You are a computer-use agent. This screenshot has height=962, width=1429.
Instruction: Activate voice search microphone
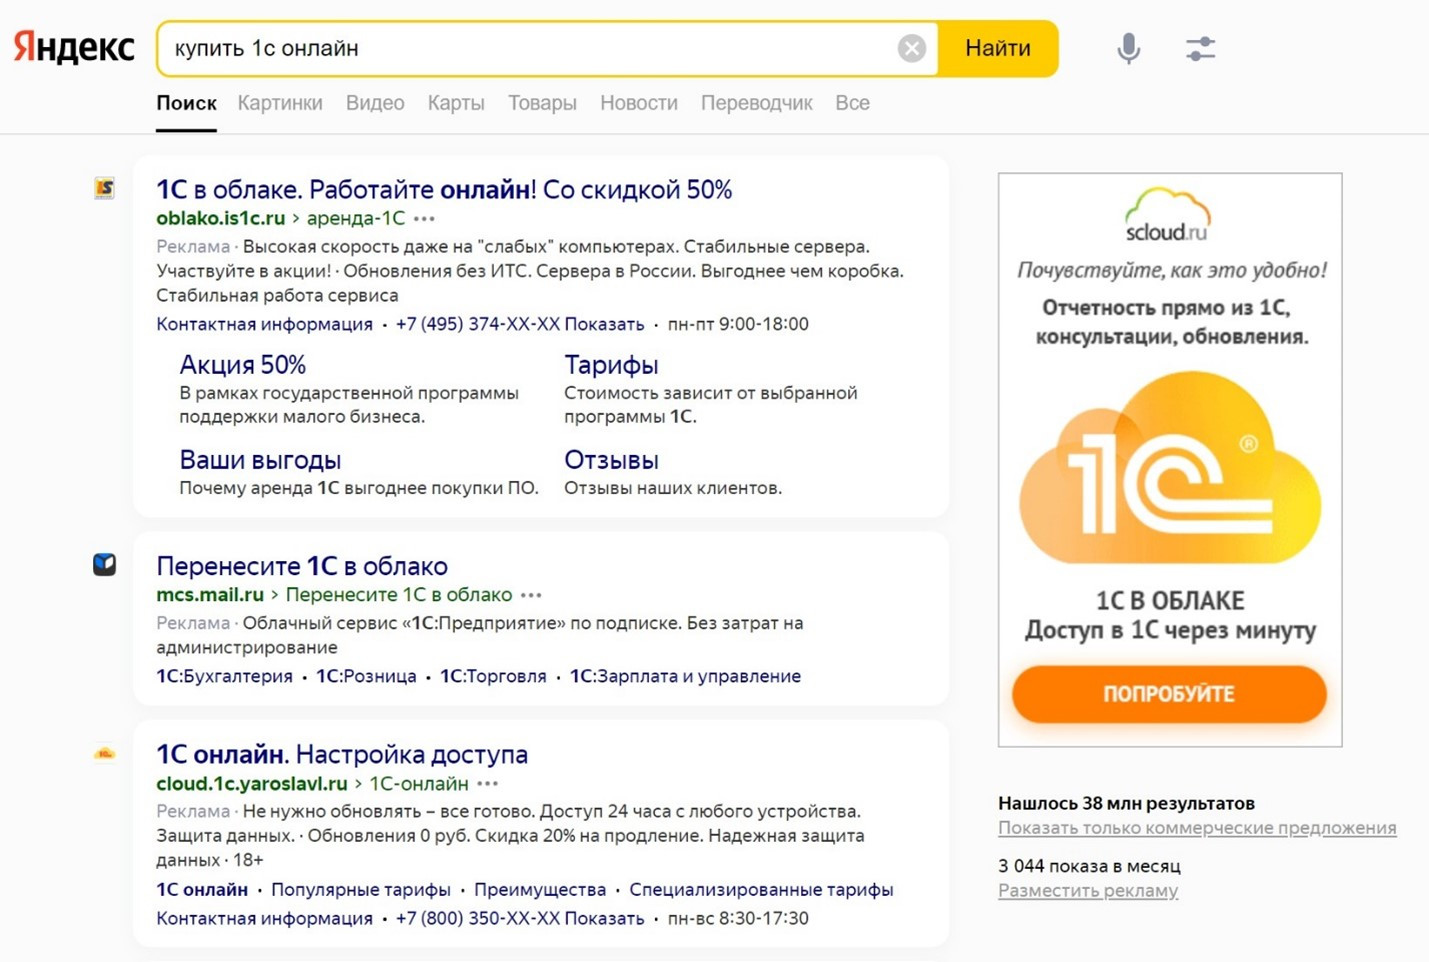(1128, 48)
